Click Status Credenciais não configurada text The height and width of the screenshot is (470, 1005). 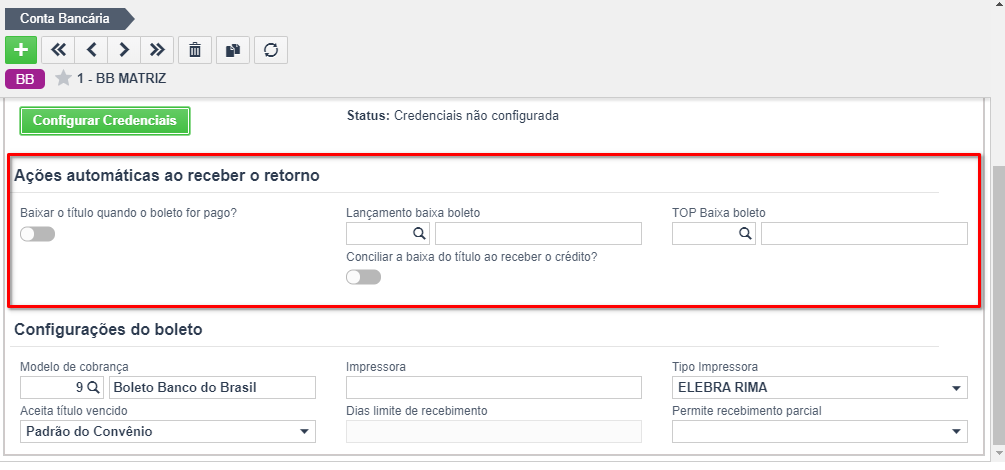(453, 116)
